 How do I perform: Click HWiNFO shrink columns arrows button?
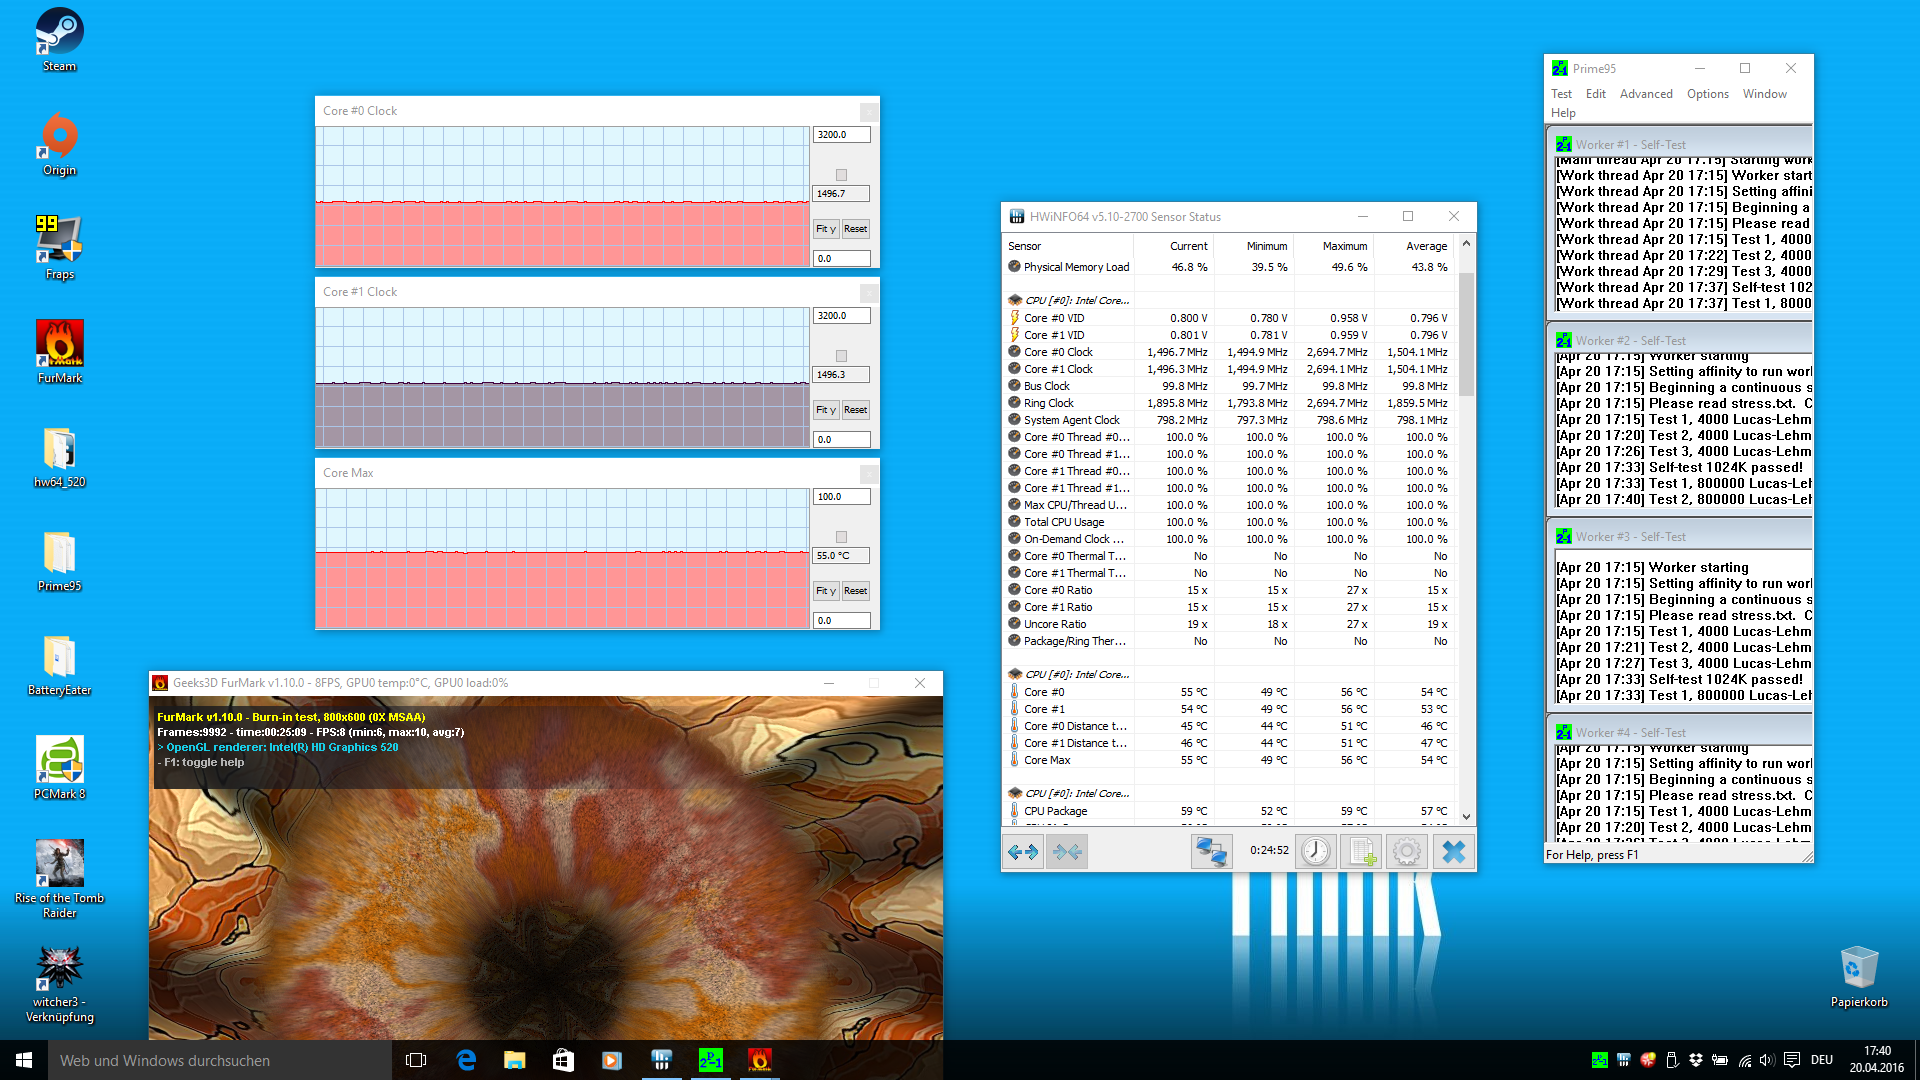pos(1067,852)
